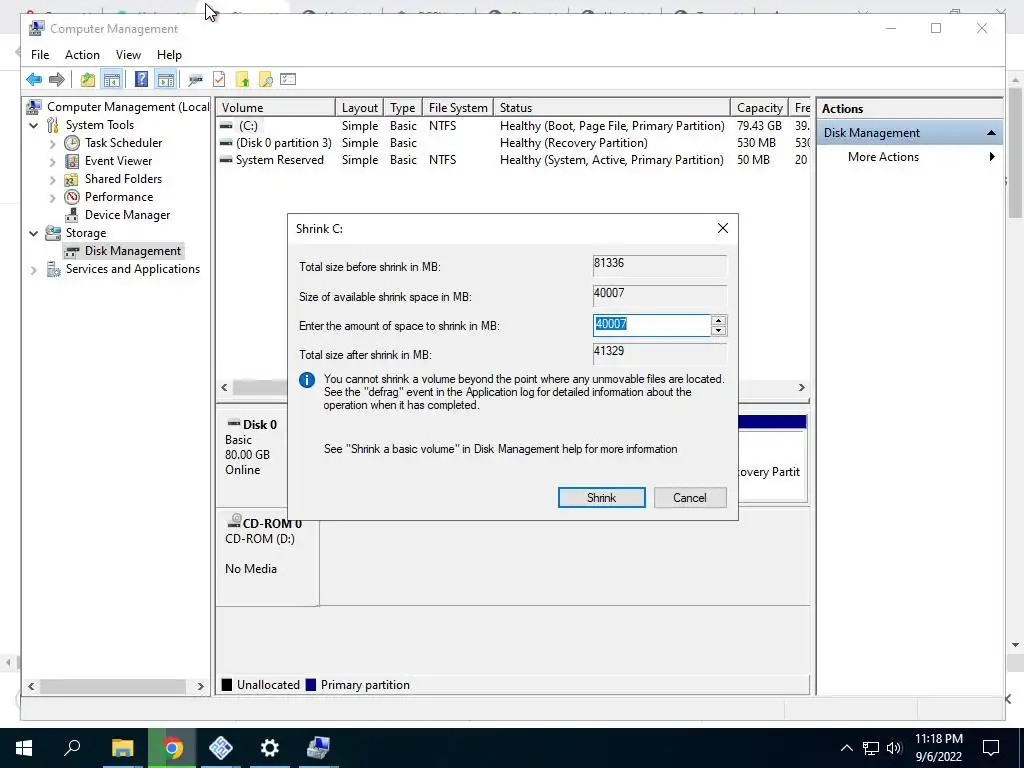Viewport: 1024px width, 768px height.
Task: Click the connect disk toolbar icon
Action: 195,80
